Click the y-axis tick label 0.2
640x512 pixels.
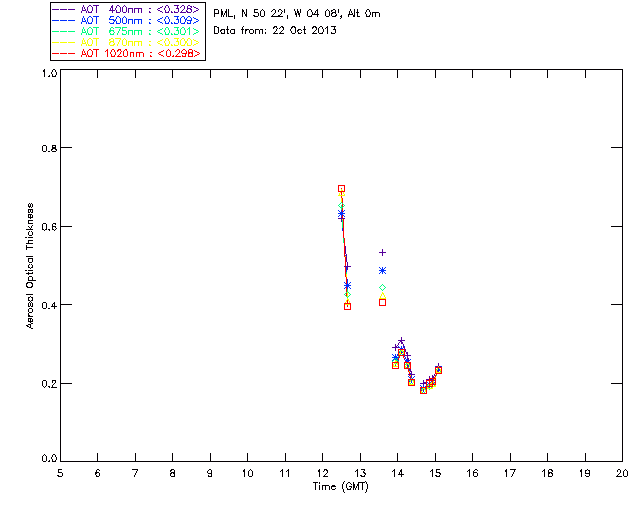click(49, 384)
